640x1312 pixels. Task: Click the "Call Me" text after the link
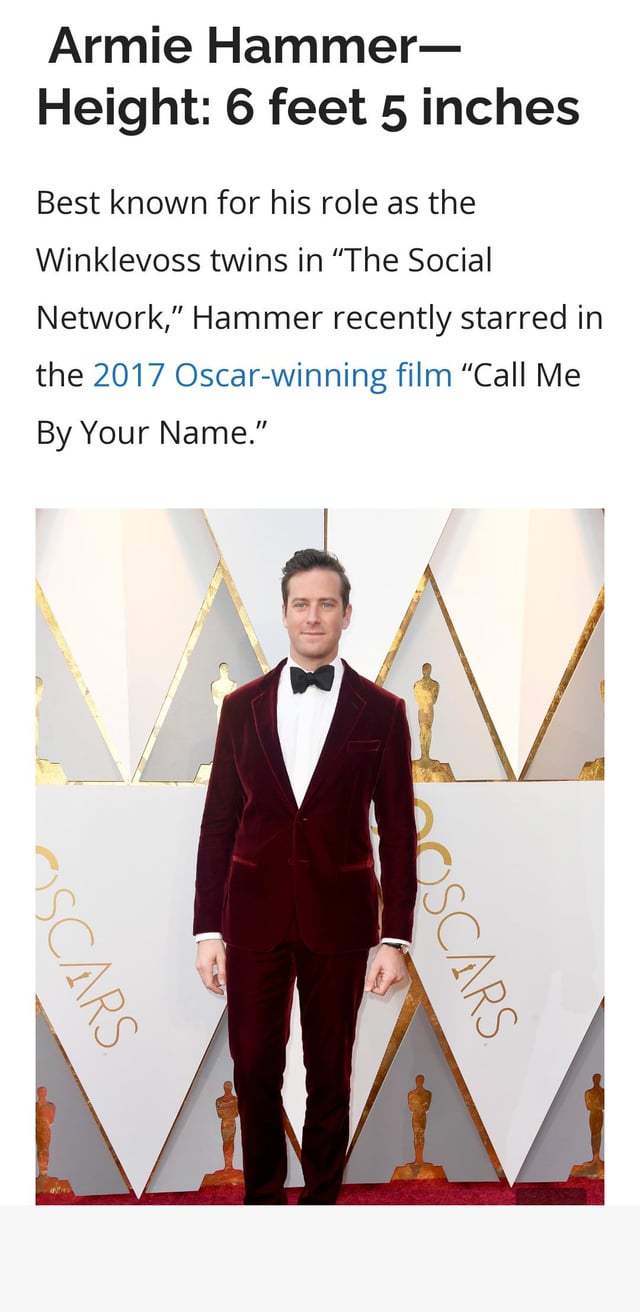(x=521, y=376)
